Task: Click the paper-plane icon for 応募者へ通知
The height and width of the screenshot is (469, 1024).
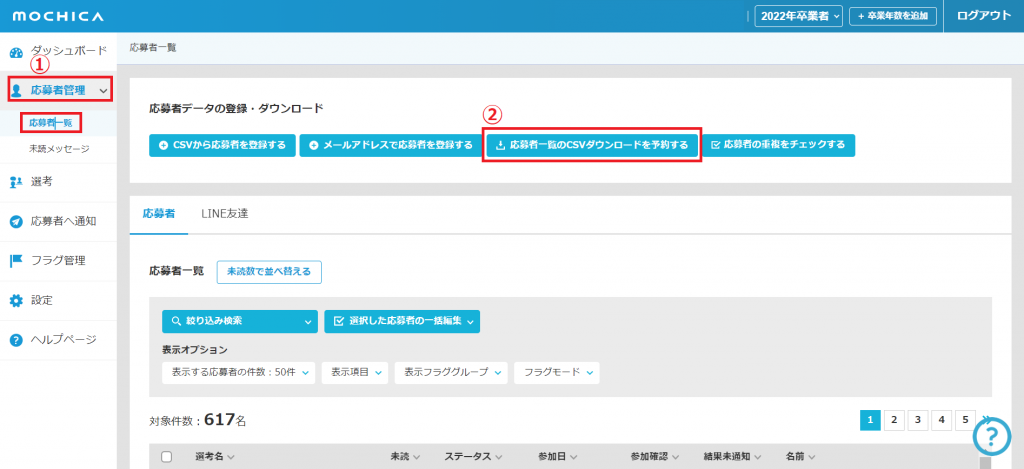Action: tap(16, 221)
